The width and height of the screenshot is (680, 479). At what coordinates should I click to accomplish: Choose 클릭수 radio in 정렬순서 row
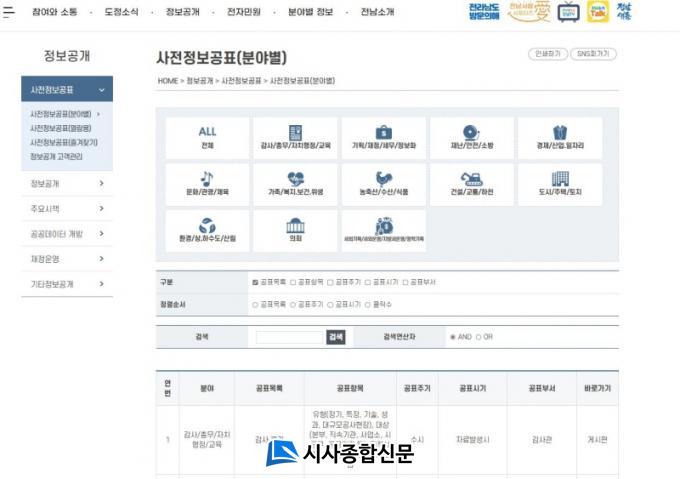pos(368,305)
